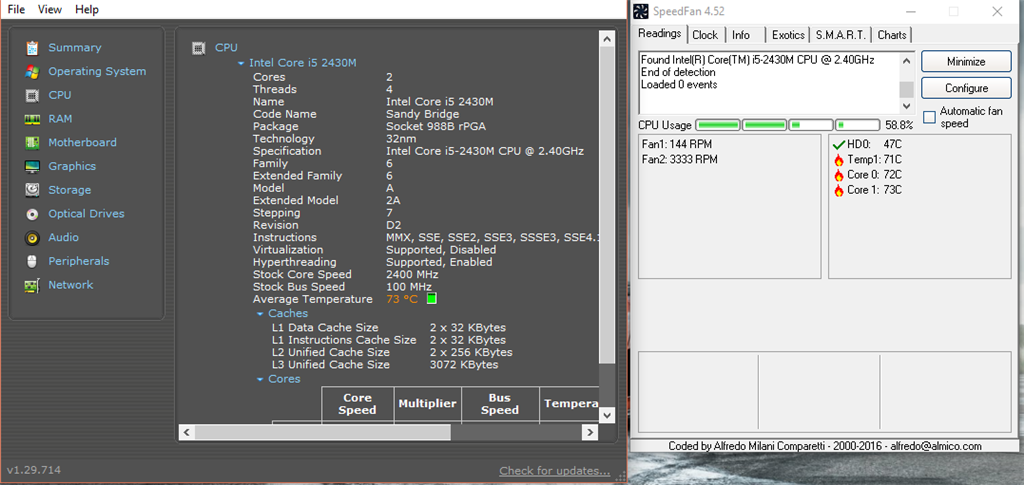Collapse the Intel Core i5 2430M tree node
This screenshot has width=1024, height=485.
coord(241,63)
